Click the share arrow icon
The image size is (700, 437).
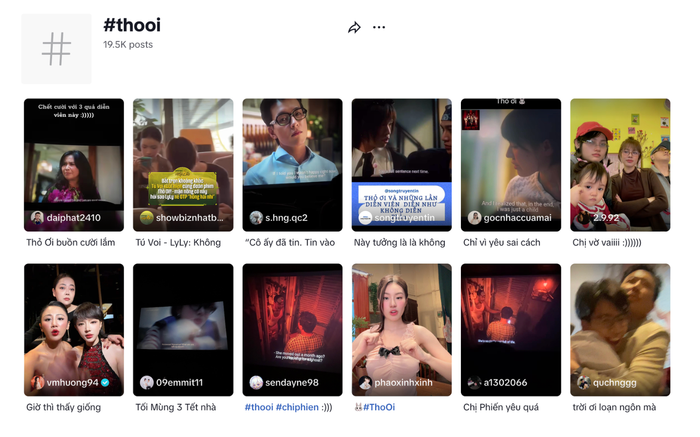tap(354, 28)
